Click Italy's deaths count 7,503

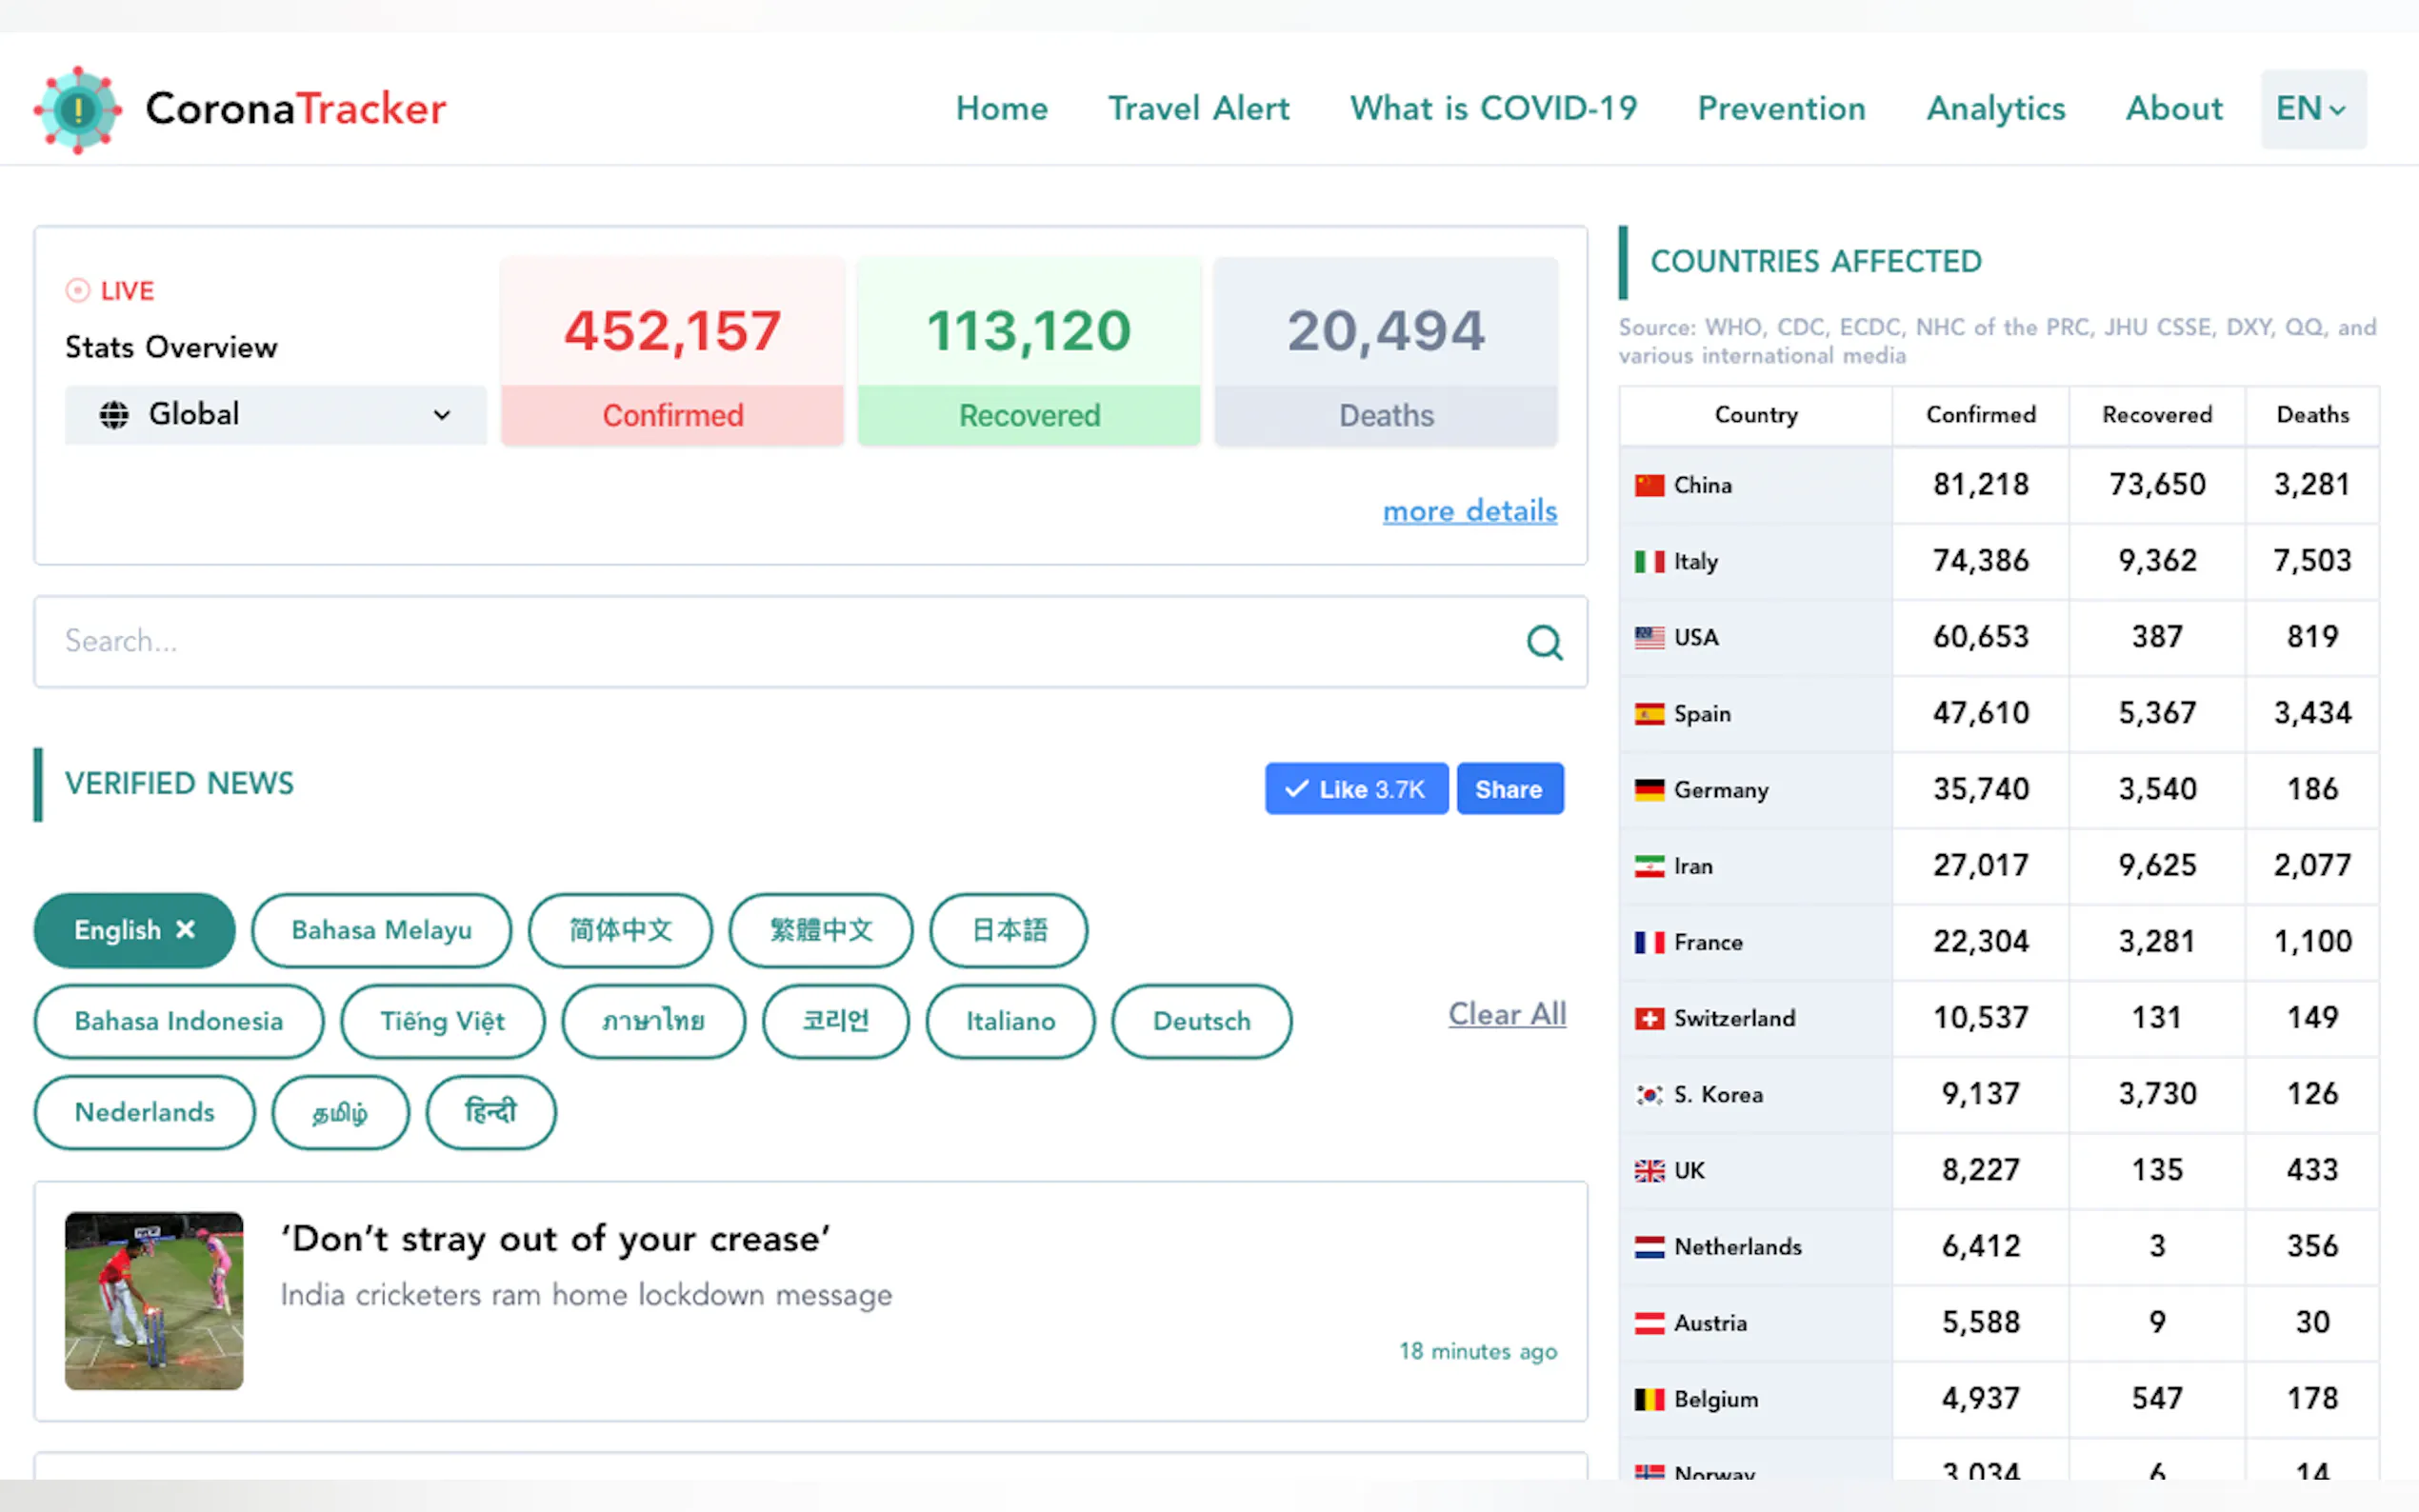(x=2312, y=561)
